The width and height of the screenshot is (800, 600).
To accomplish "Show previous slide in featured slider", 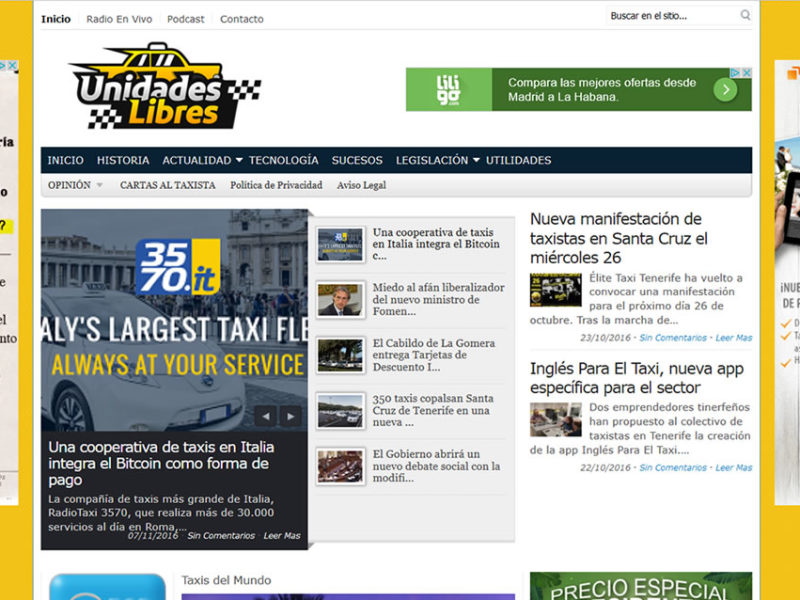I will tap(266, 416).
